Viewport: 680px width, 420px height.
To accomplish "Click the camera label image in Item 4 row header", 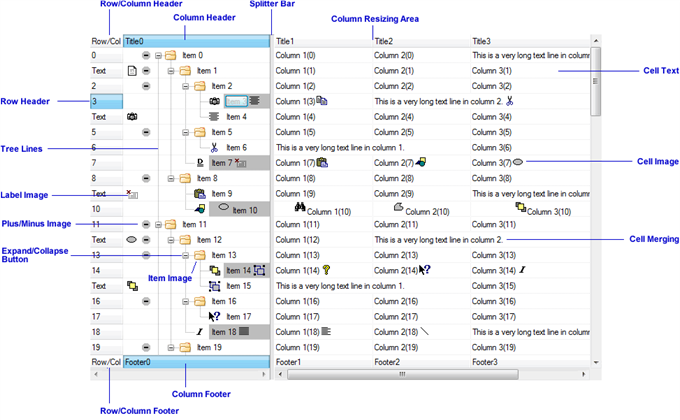I will coord(132,117).
